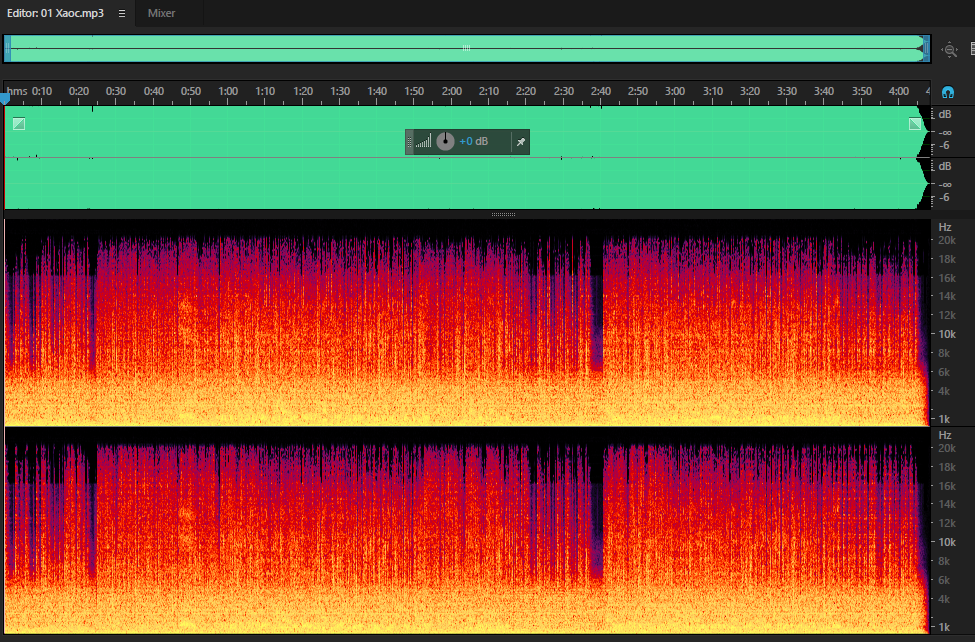Click the hms time format label
The height and width of the screenshot is (642, 975).
coord(17,91)
